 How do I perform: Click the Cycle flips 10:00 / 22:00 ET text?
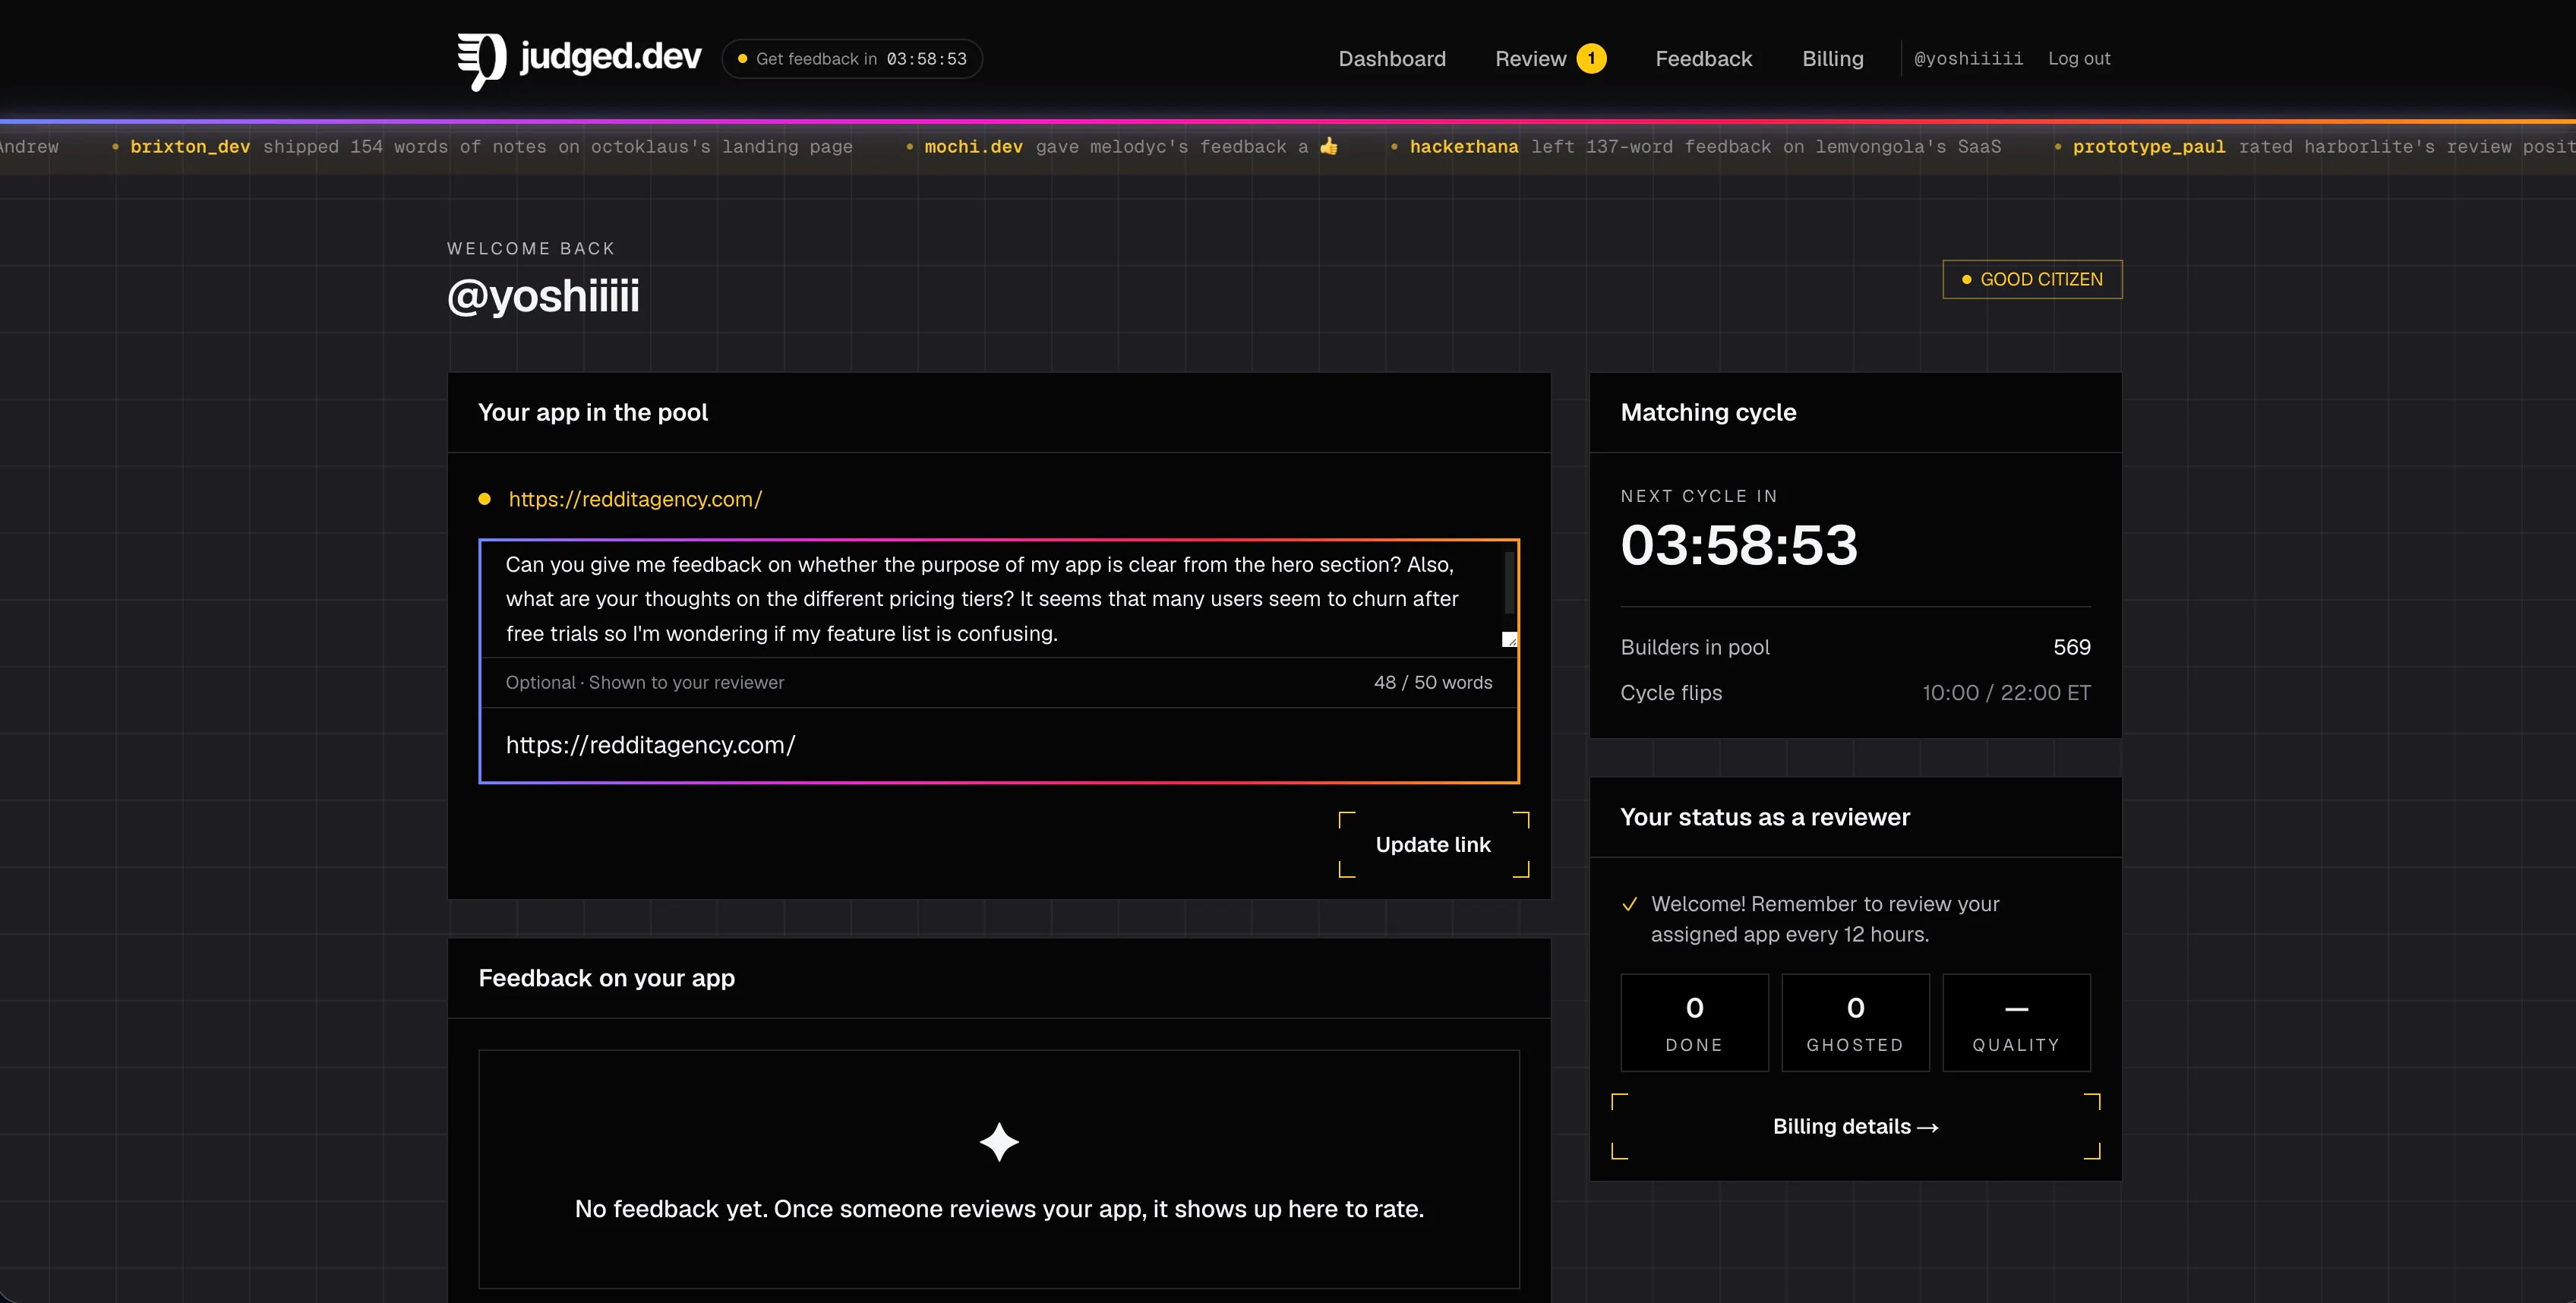[x=2006, y=693]
